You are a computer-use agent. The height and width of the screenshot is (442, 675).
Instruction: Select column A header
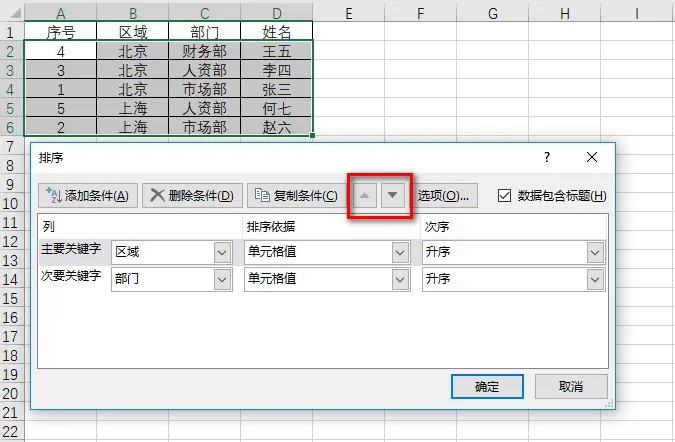(x=61, y=13)
